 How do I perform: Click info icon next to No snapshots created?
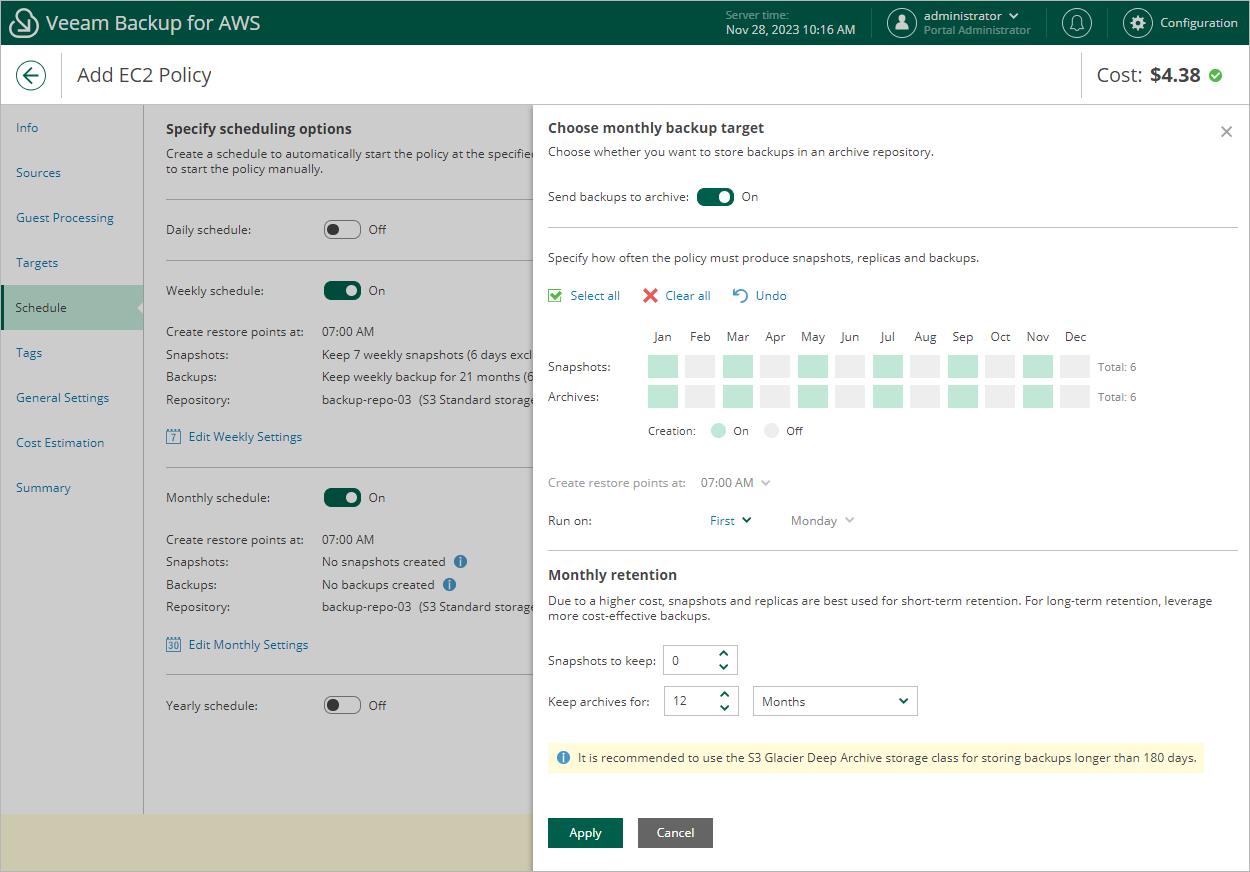tap(460, 562)
